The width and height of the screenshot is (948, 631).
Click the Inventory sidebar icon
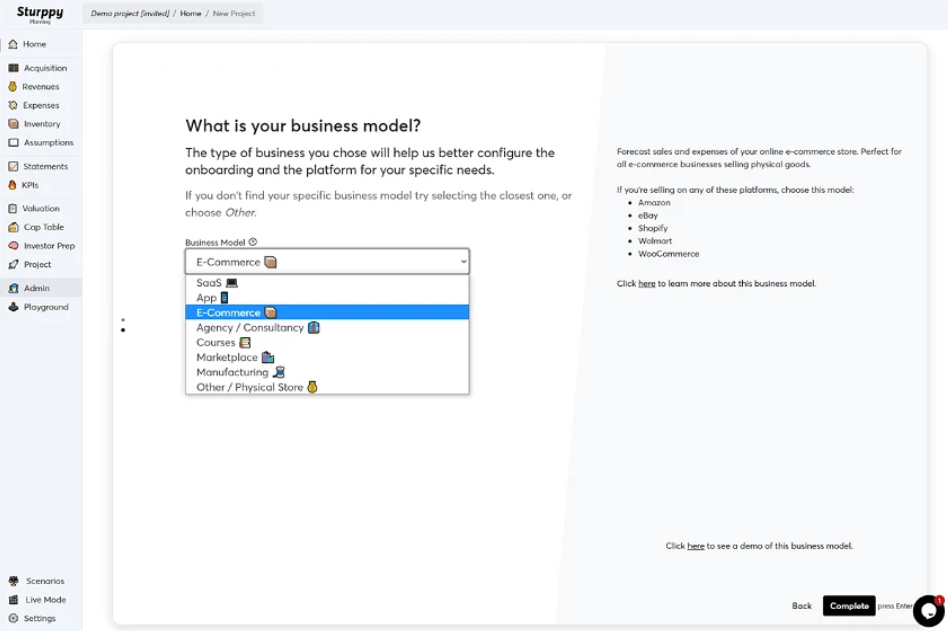click(13, 124)
